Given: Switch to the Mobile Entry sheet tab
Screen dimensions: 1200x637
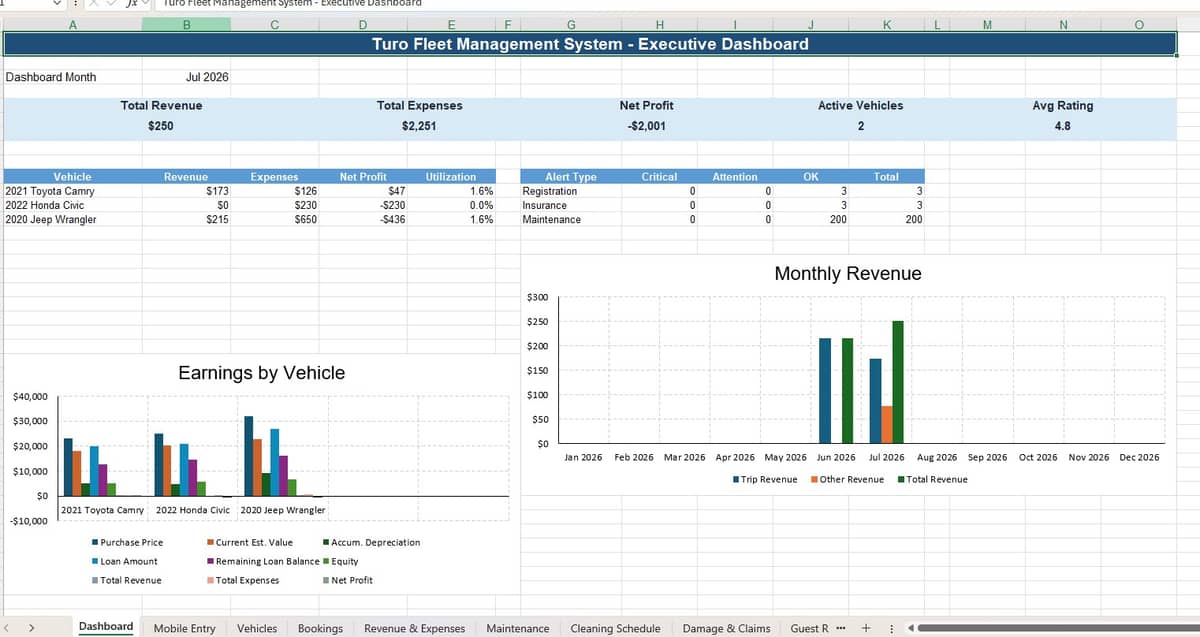Looking at the screenshot, I should (x=184, y=628).
